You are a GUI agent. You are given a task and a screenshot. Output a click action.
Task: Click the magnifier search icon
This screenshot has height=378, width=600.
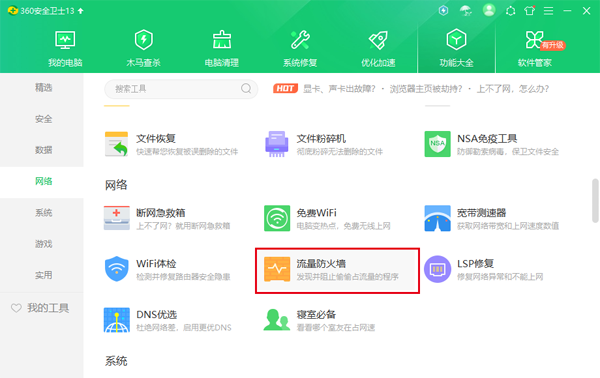coord(246,89)
